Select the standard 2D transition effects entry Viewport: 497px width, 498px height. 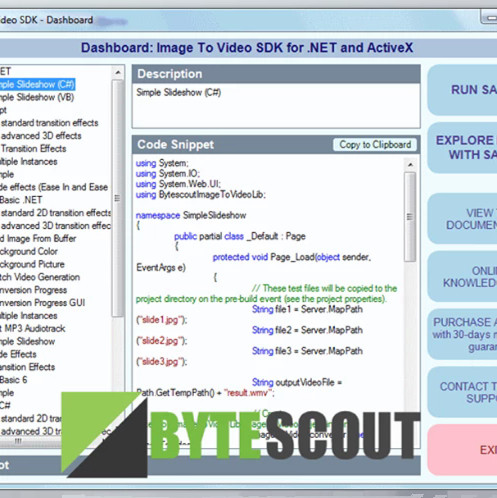click(55, 213)
